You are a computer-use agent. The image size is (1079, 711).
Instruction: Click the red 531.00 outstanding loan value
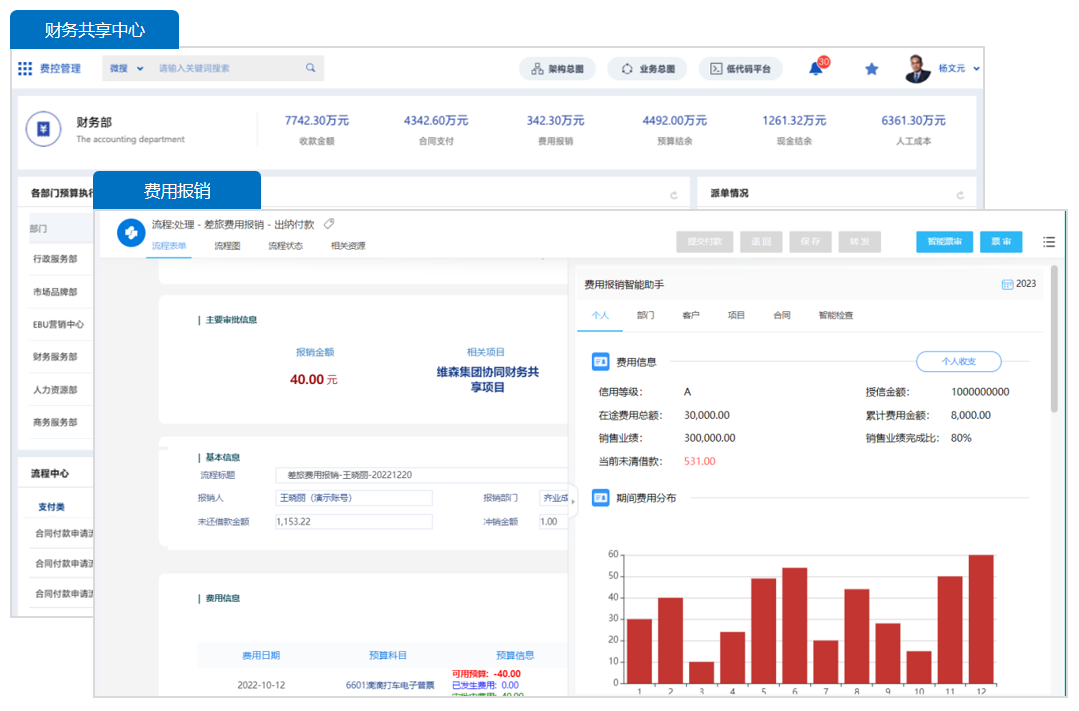700,461
